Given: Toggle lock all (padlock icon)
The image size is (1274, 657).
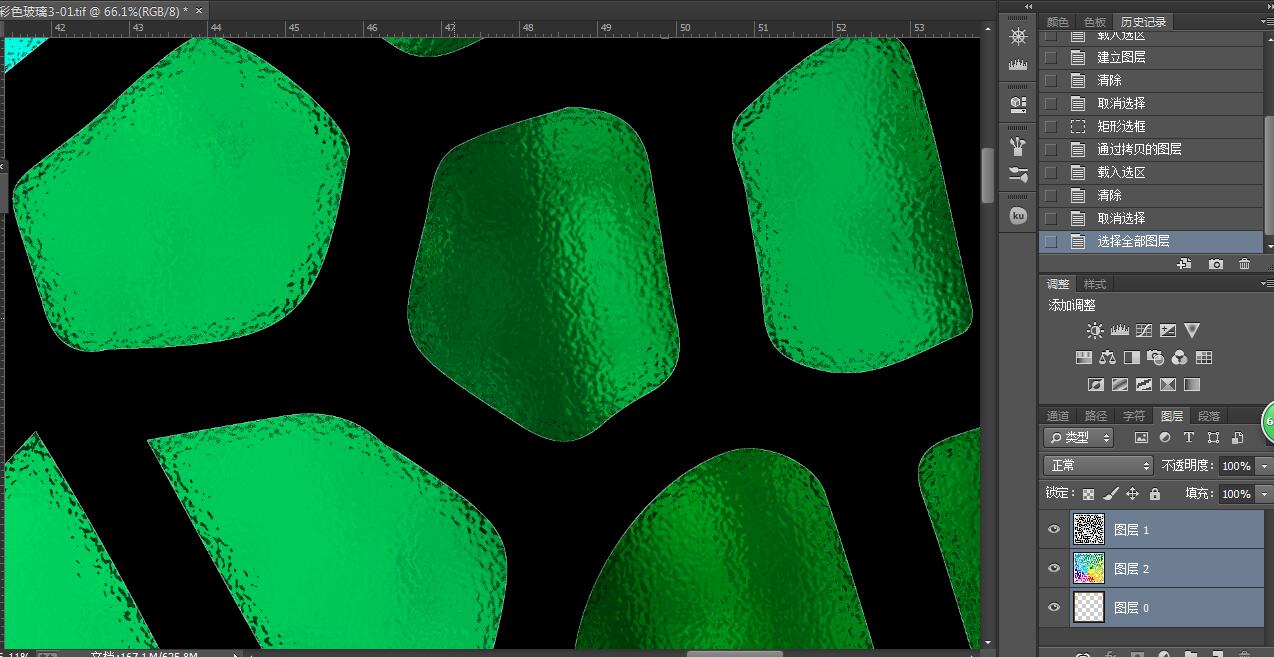Looking at the screenshot, I should (1155, 494).
